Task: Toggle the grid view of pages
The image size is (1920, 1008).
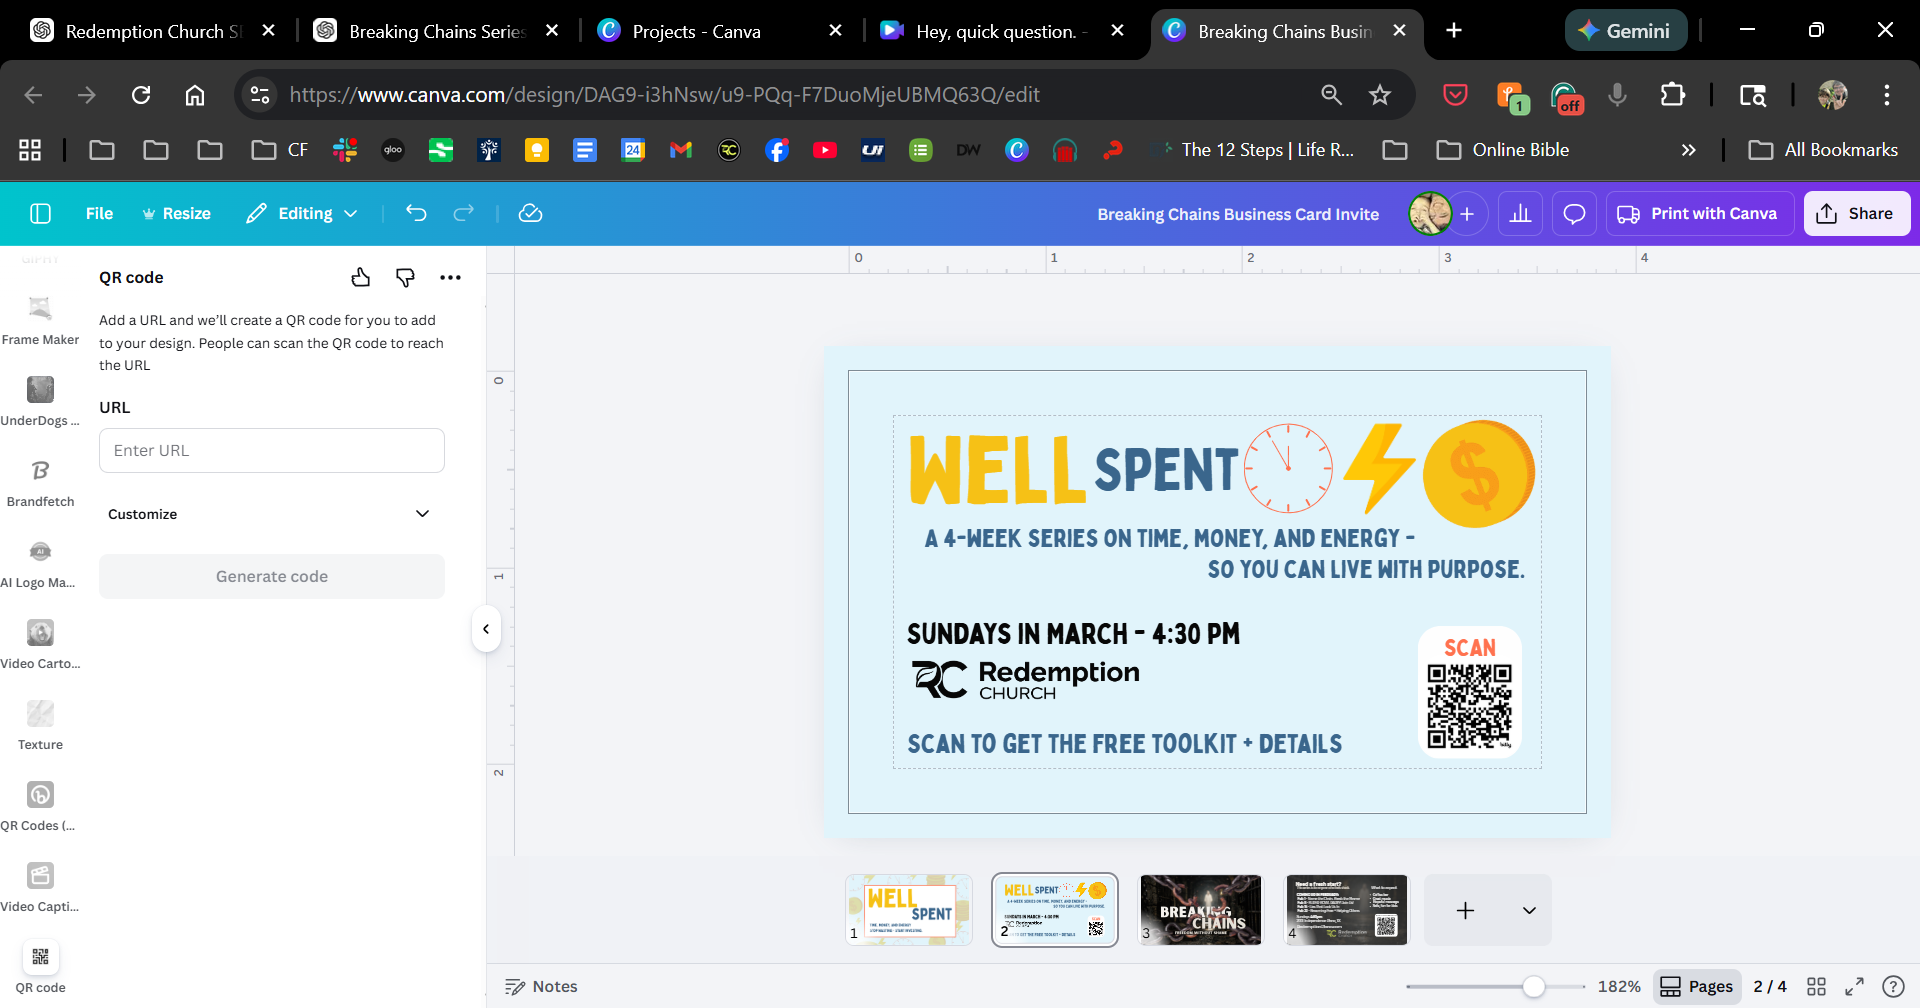Action: coord(1816,987)
